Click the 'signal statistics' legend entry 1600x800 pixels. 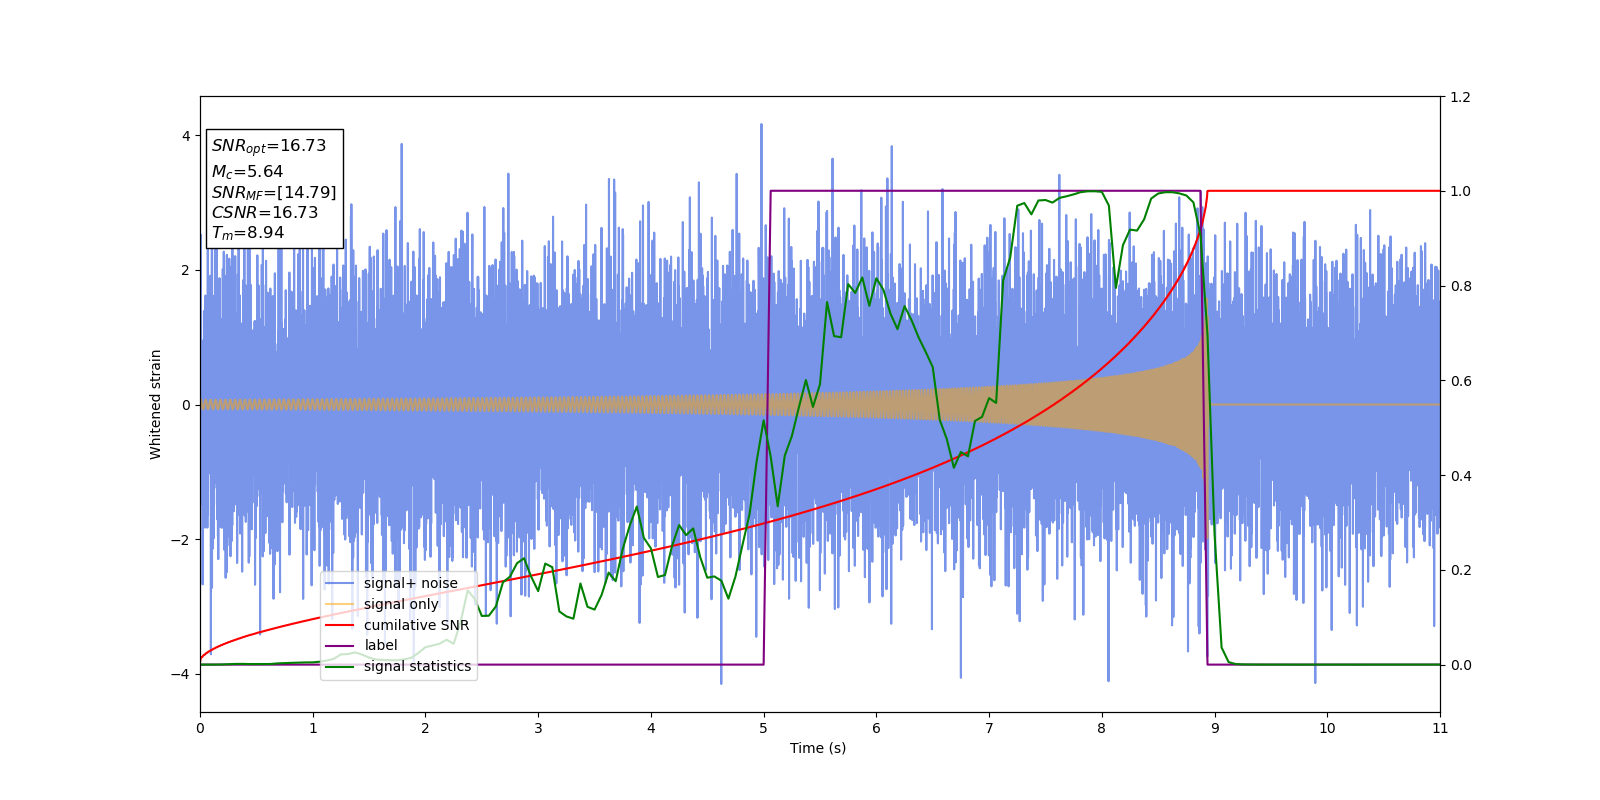[417, 666]
